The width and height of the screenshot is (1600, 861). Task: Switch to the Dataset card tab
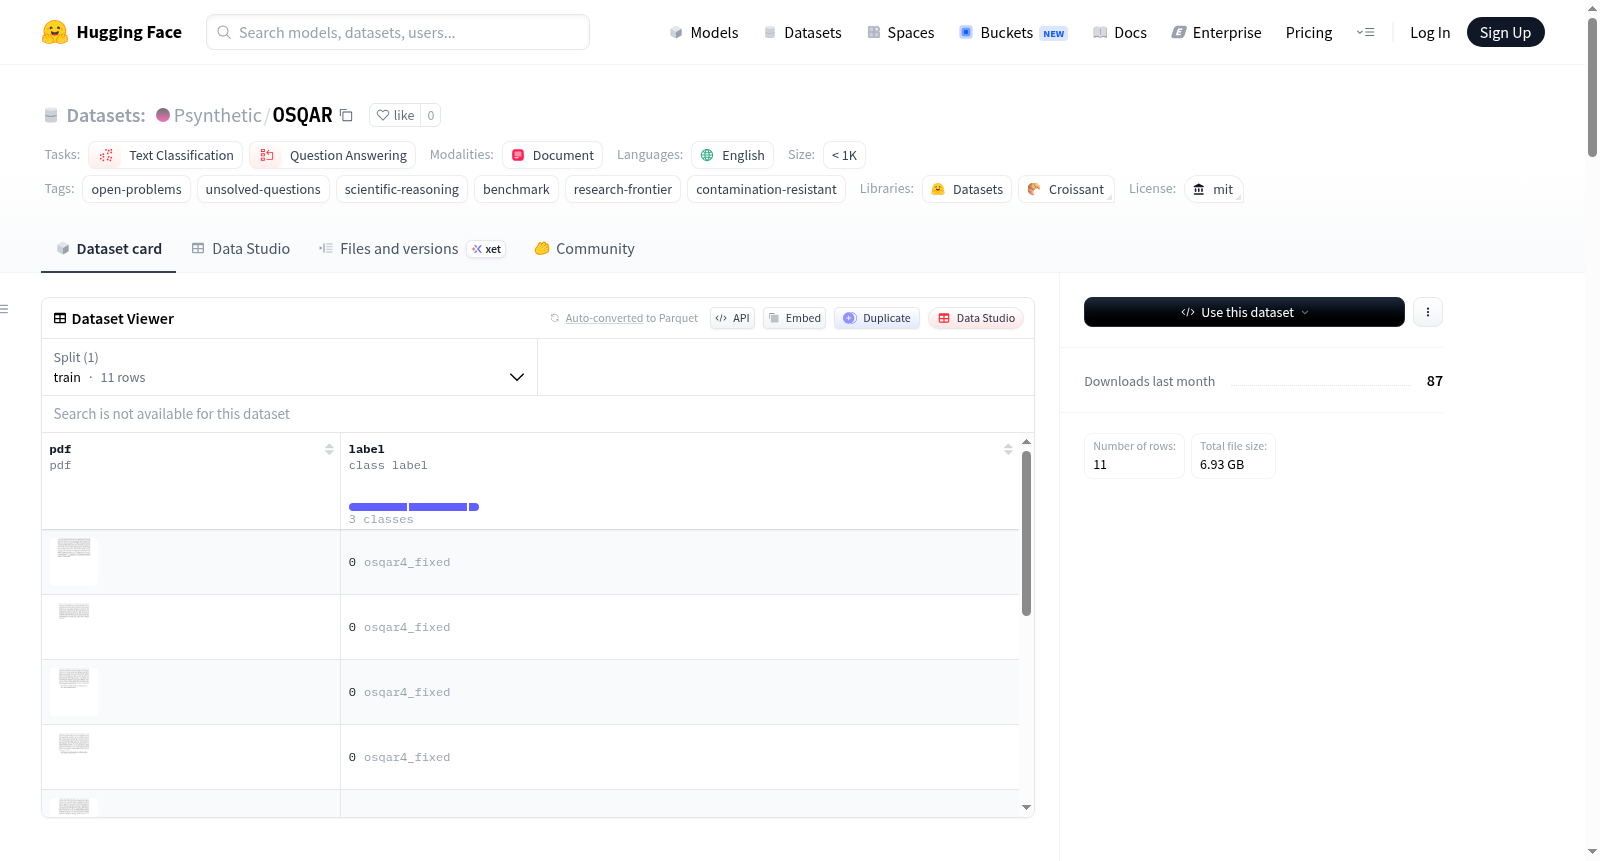click(x=108, y=249)
